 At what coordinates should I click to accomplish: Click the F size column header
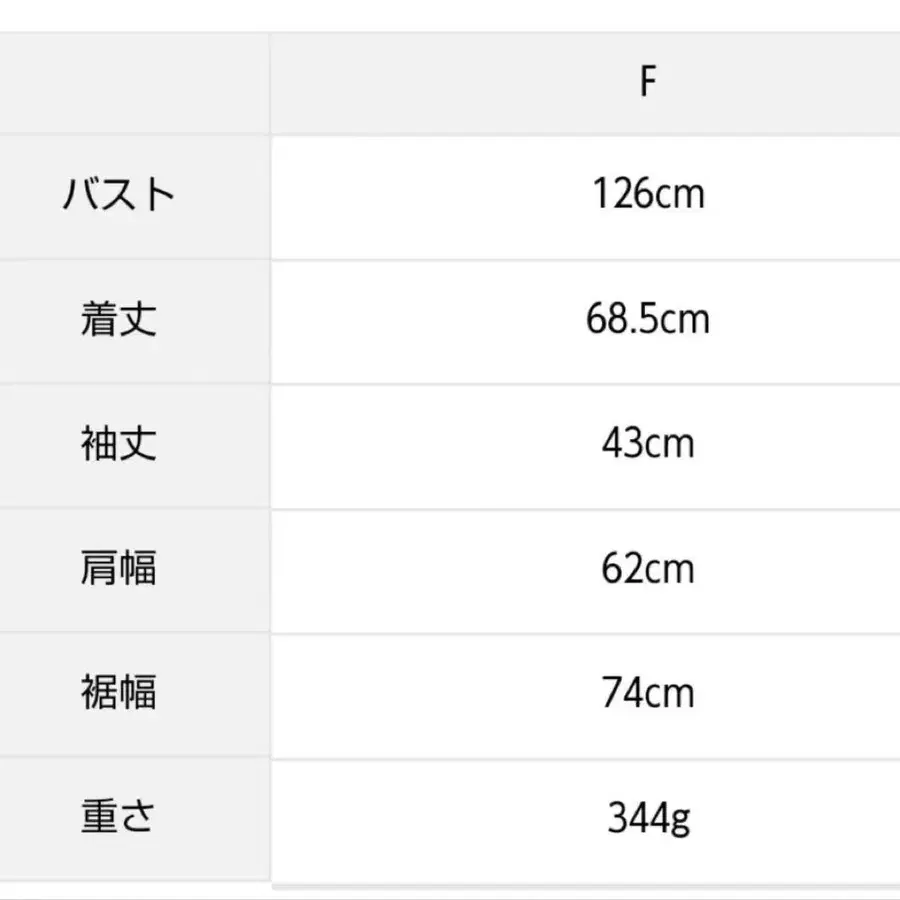(648, 83)
